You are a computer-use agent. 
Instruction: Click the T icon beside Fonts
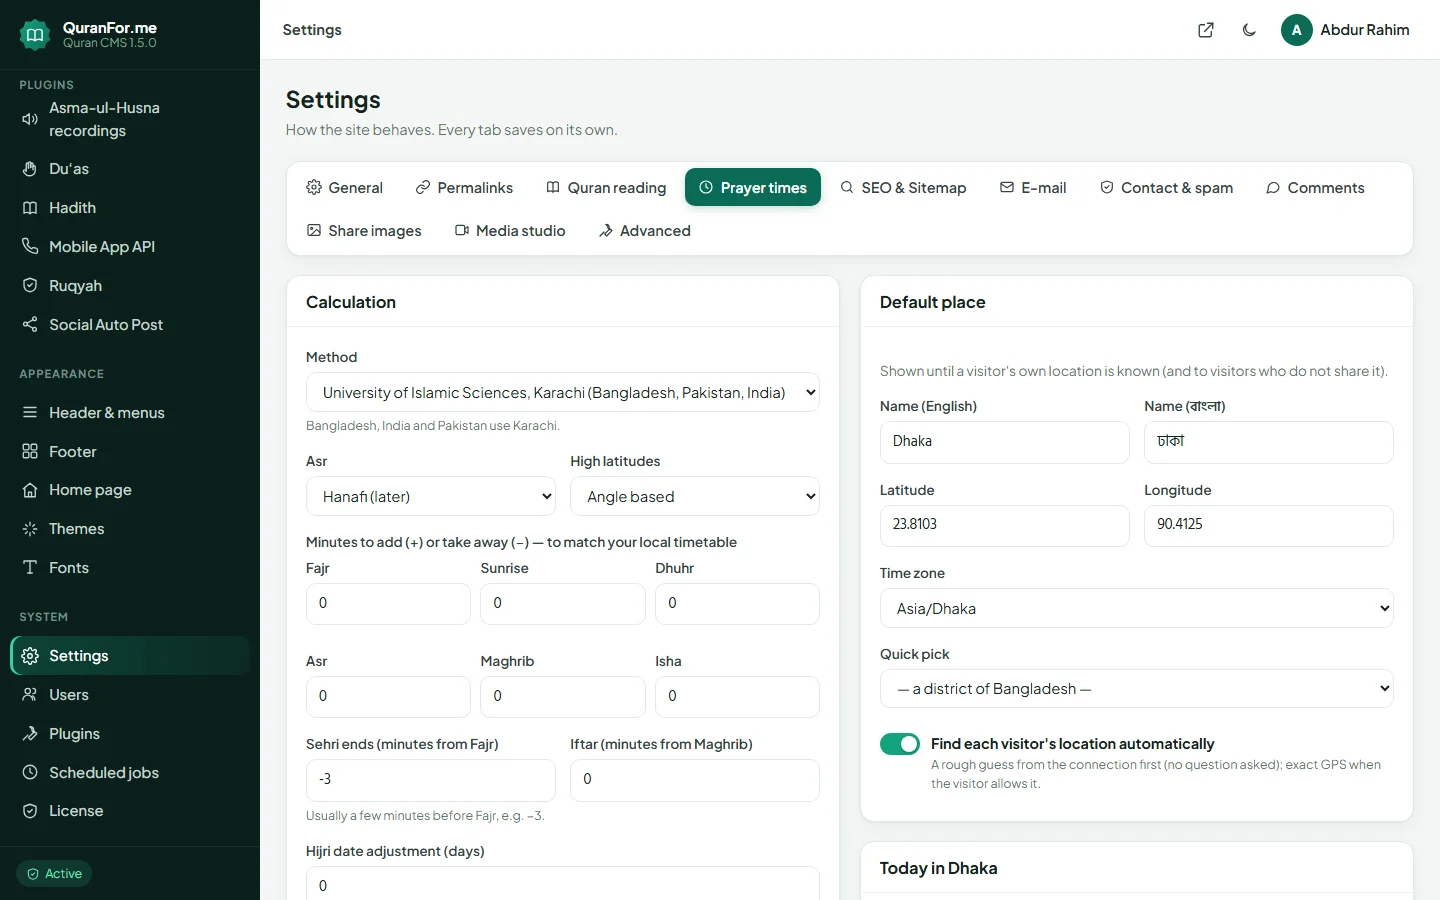[x=30, y=568]
